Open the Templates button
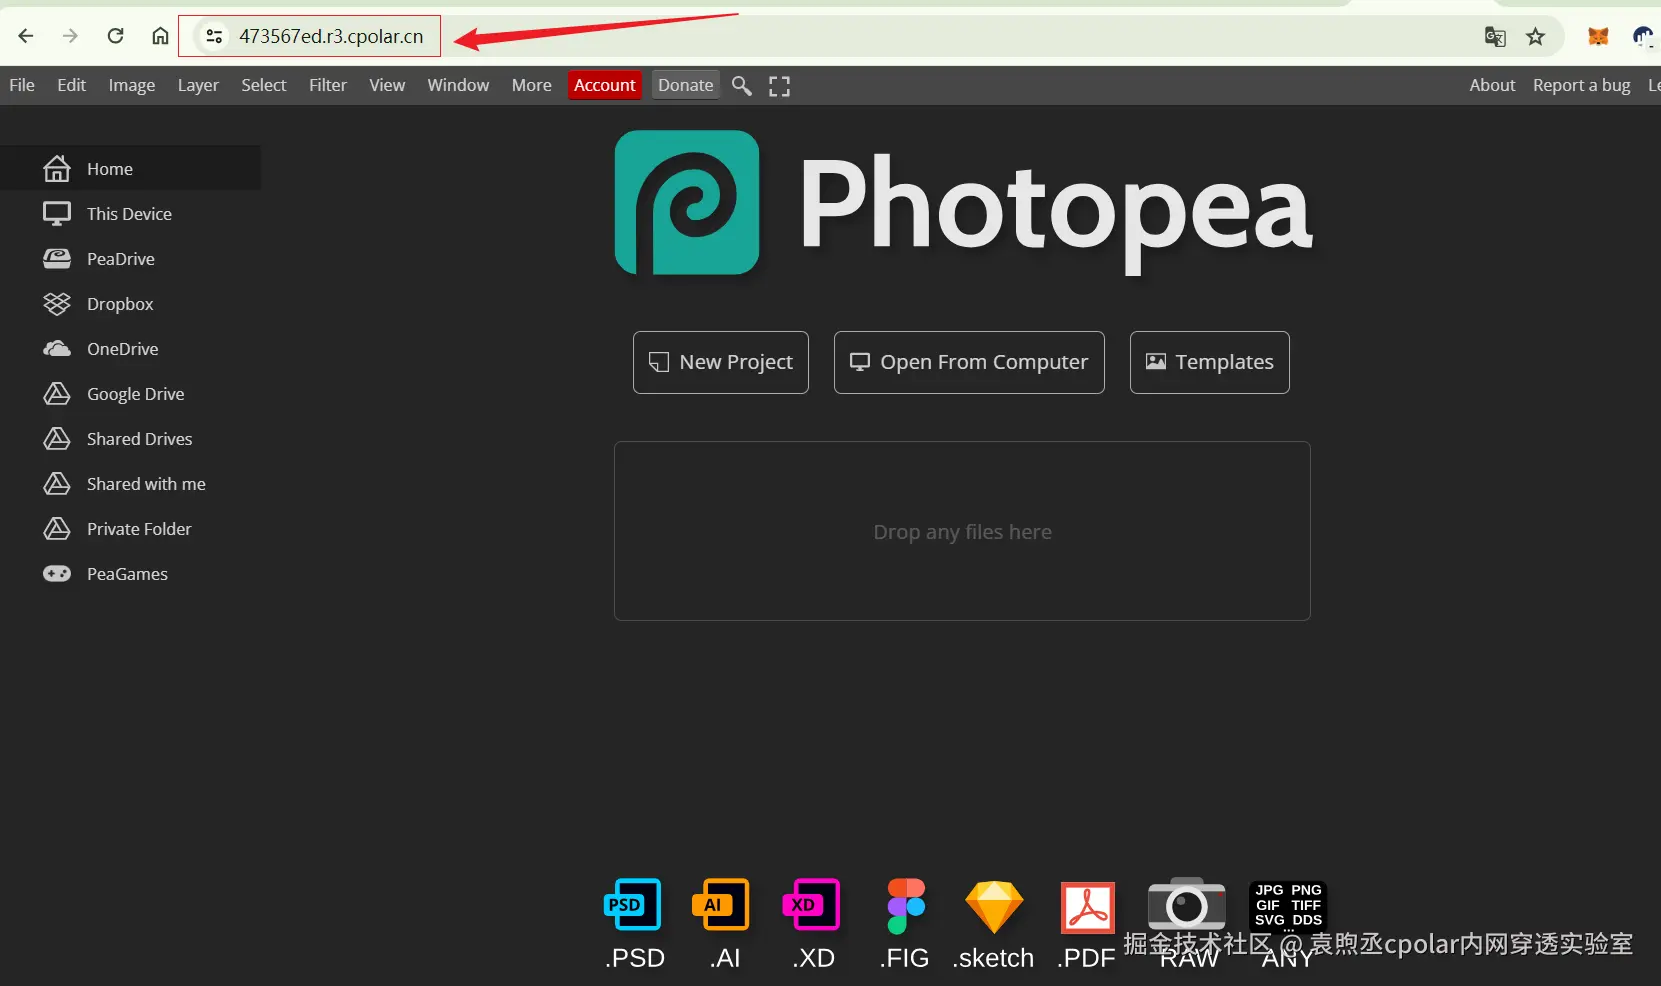 tap(1210, 362)
